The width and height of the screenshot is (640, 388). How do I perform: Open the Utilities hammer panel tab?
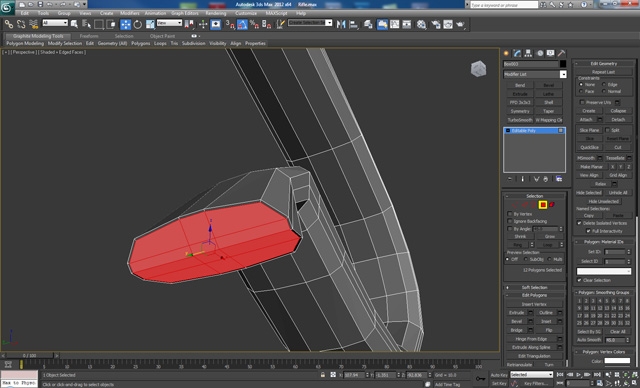click(562, 53)
